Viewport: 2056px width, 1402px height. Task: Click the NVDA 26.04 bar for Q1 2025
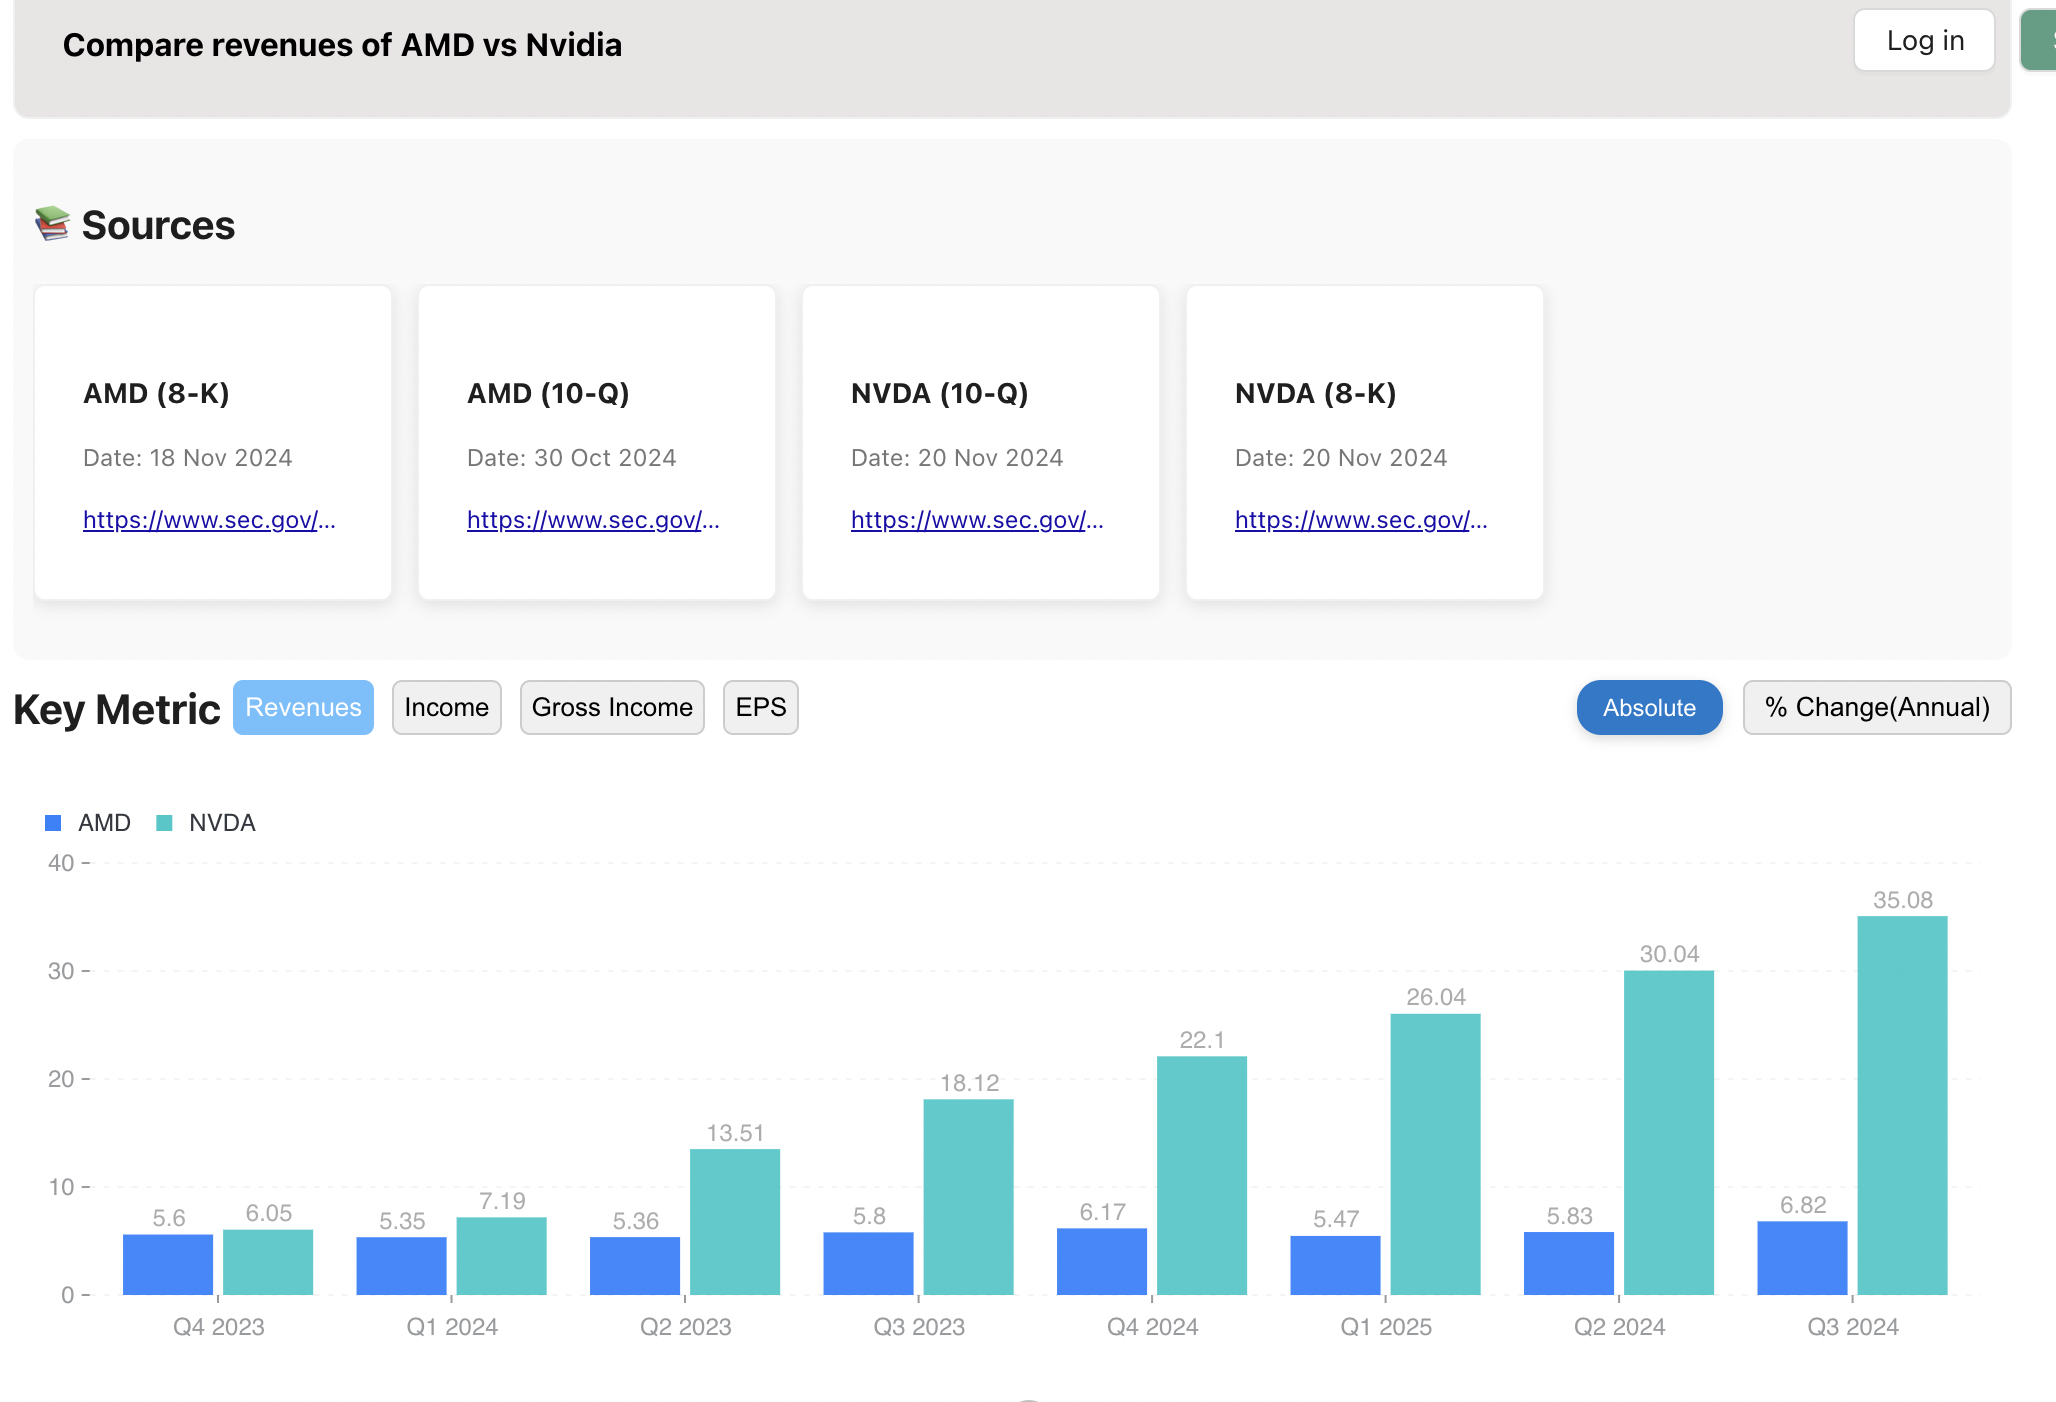[1435, 1154]
